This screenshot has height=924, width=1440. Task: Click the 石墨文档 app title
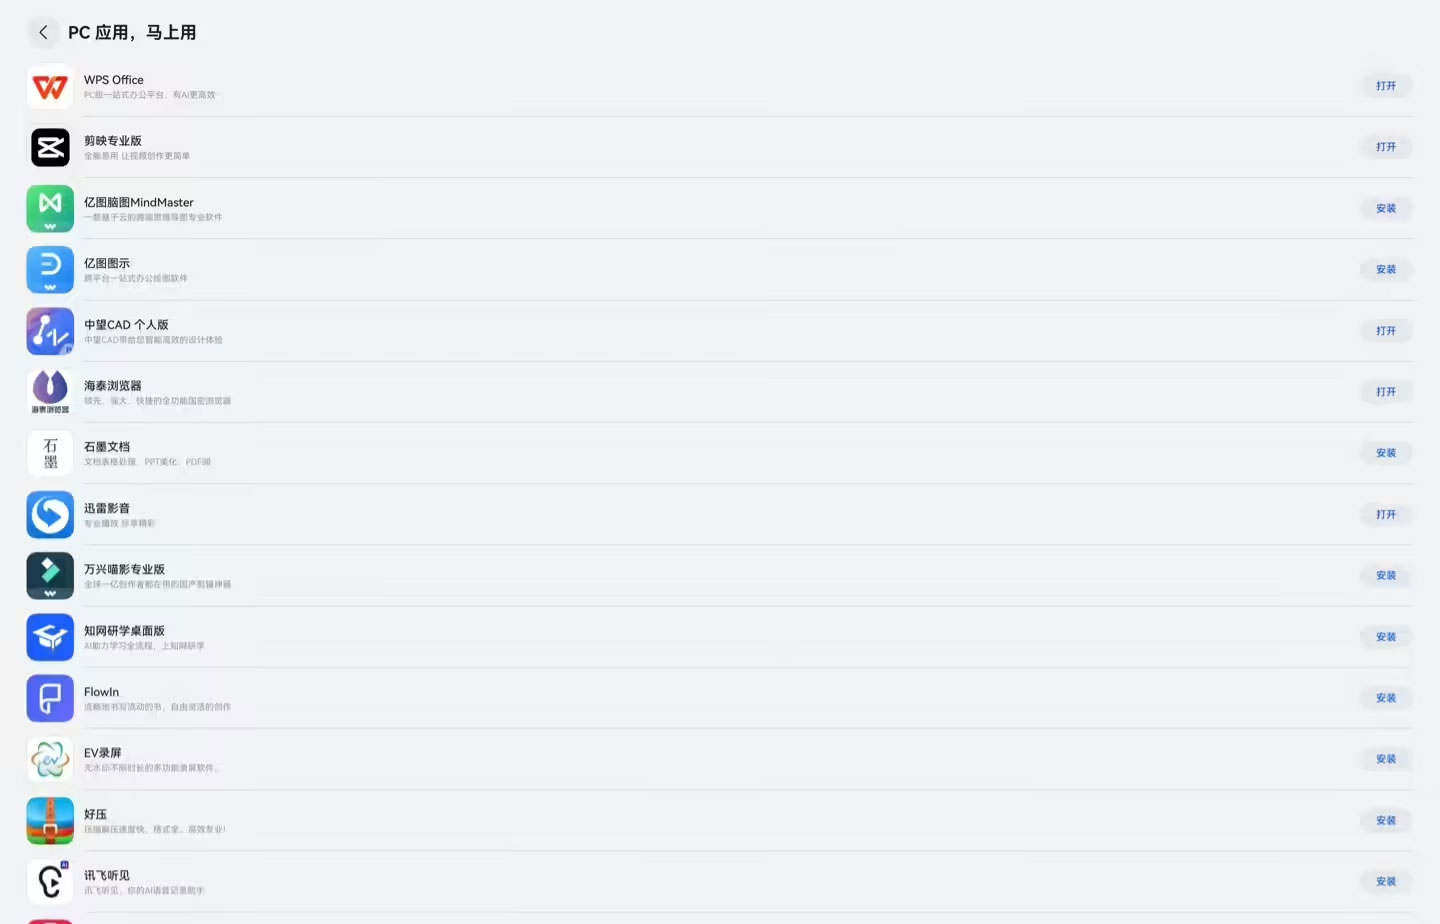click(x=107, y=447)
